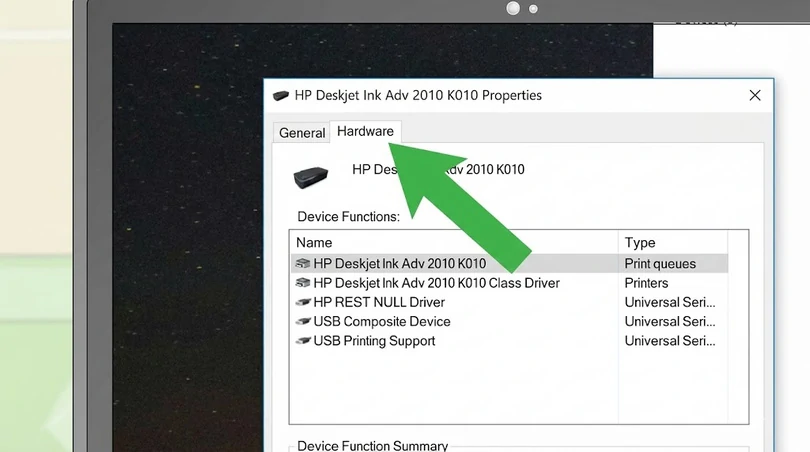Switch to the General tab
The height and width of the screenshot is (452, 810).
pyautogui.click(x=301, y=133)
